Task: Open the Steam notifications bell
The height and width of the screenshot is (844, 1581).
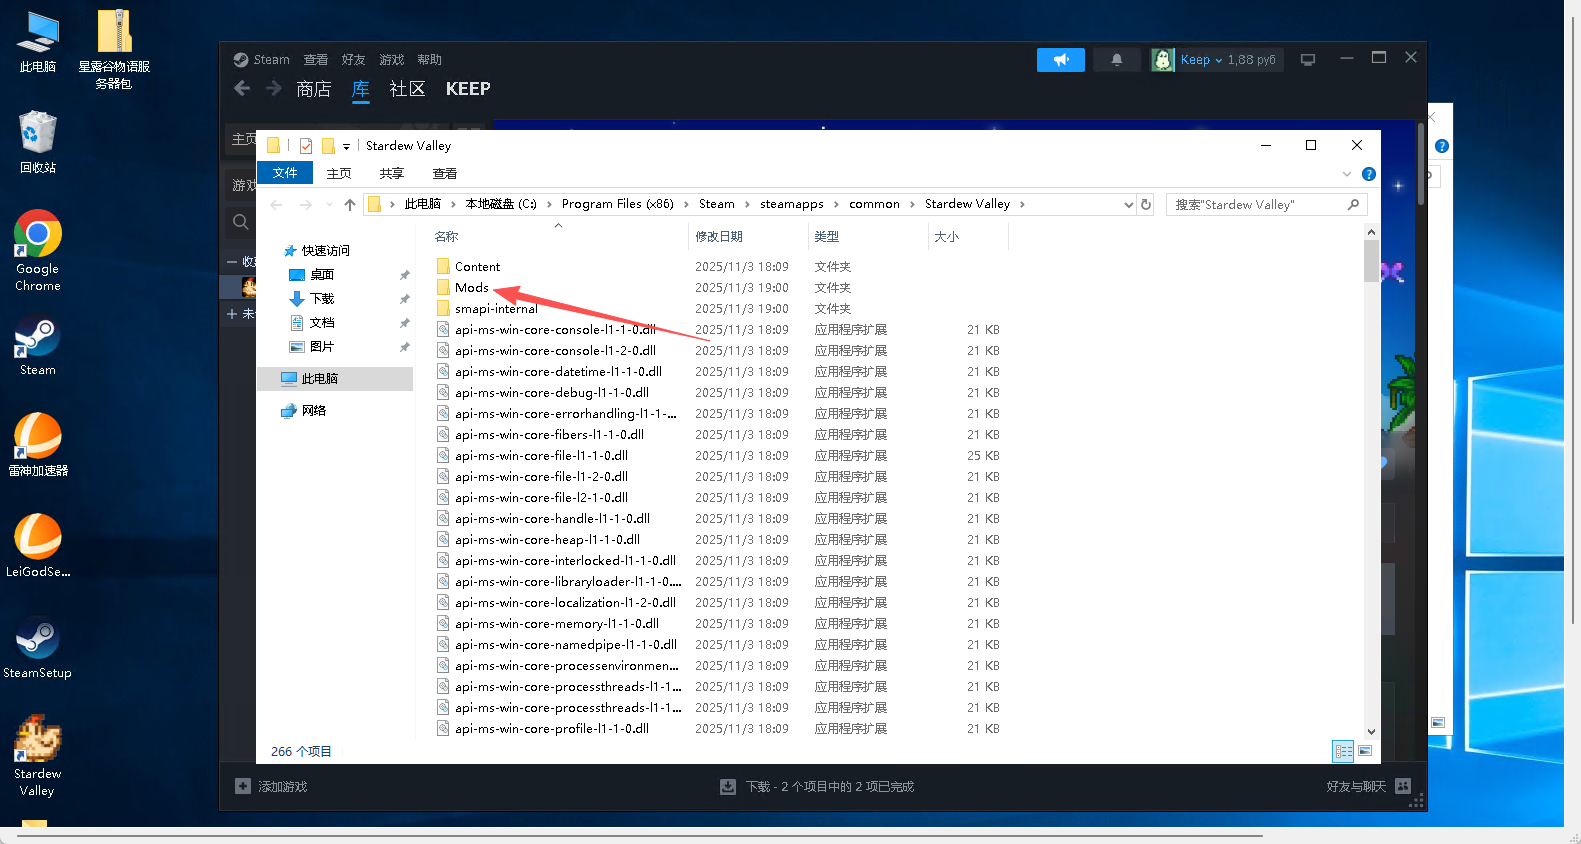Action: tap(1116, 60)
